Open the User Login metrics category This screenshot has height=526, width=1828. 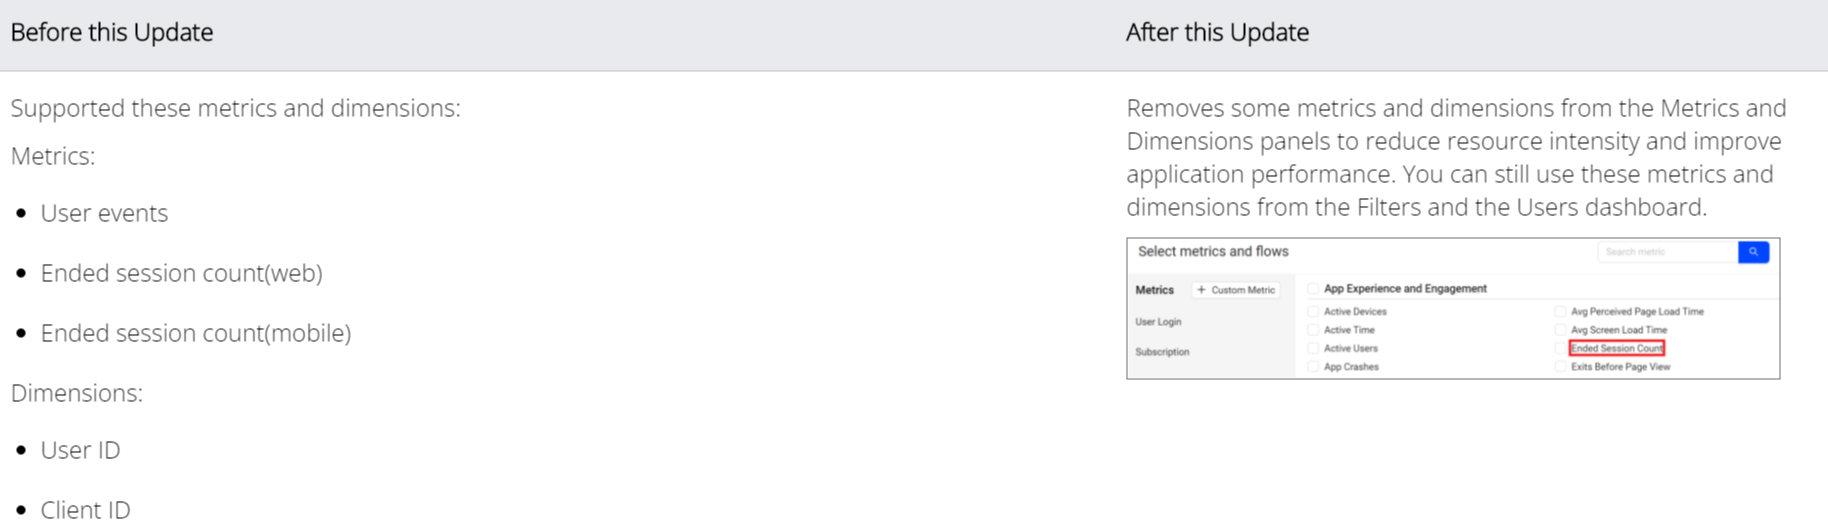(1158, 322)
